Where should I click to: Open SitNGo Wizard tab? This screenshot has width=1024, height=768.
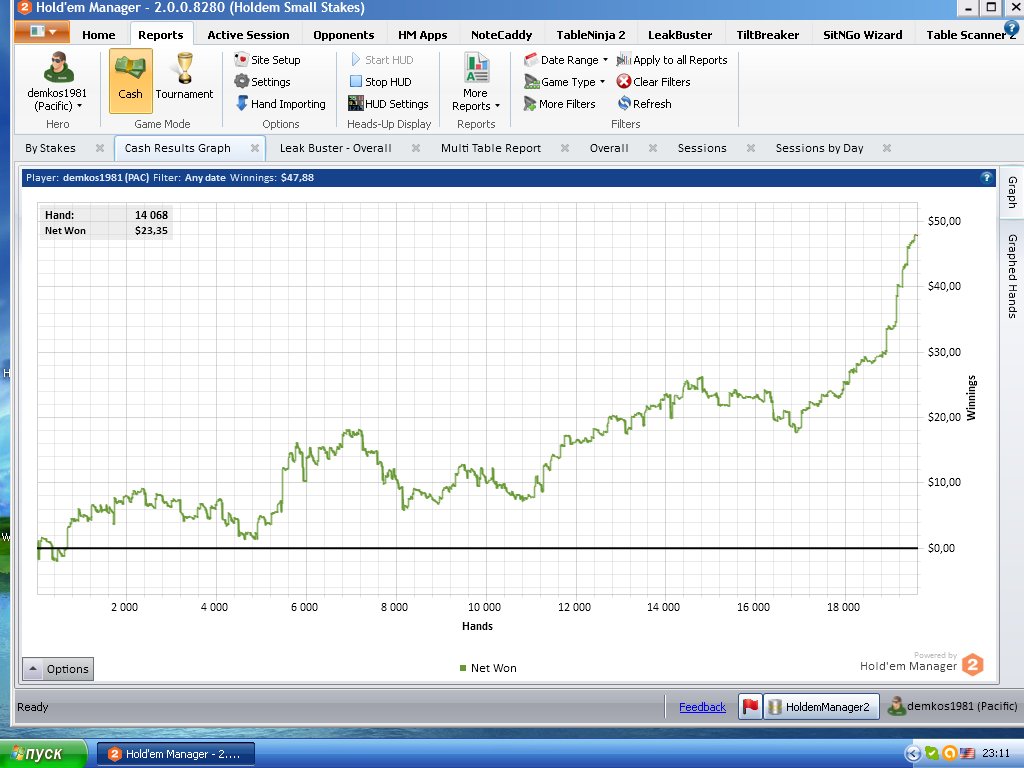[863, 35]
